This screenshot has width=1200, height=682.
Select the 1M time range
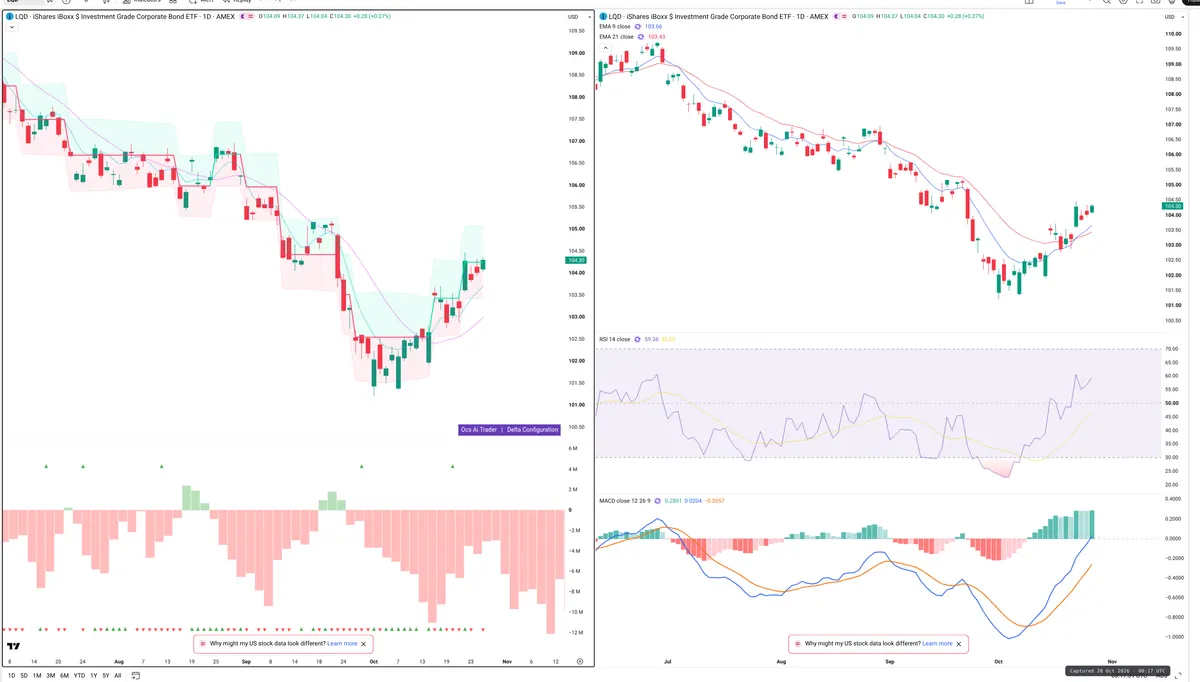pos(37,676)
